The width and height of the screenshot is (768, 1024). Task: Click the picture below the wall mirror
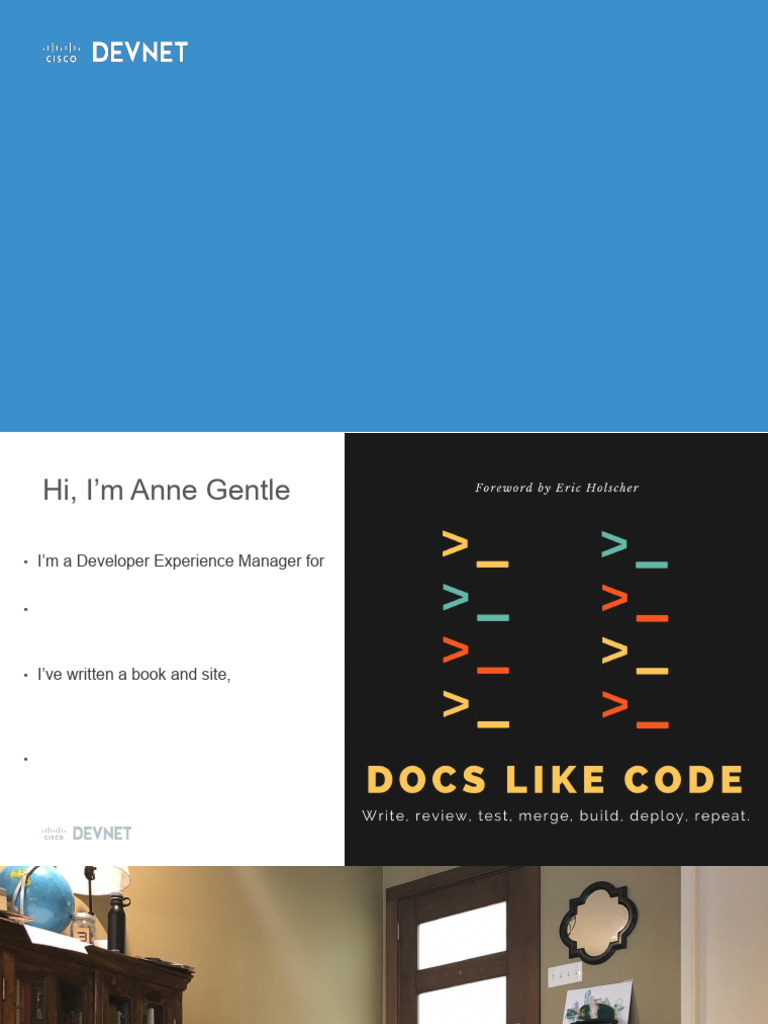click(598, 1003)
